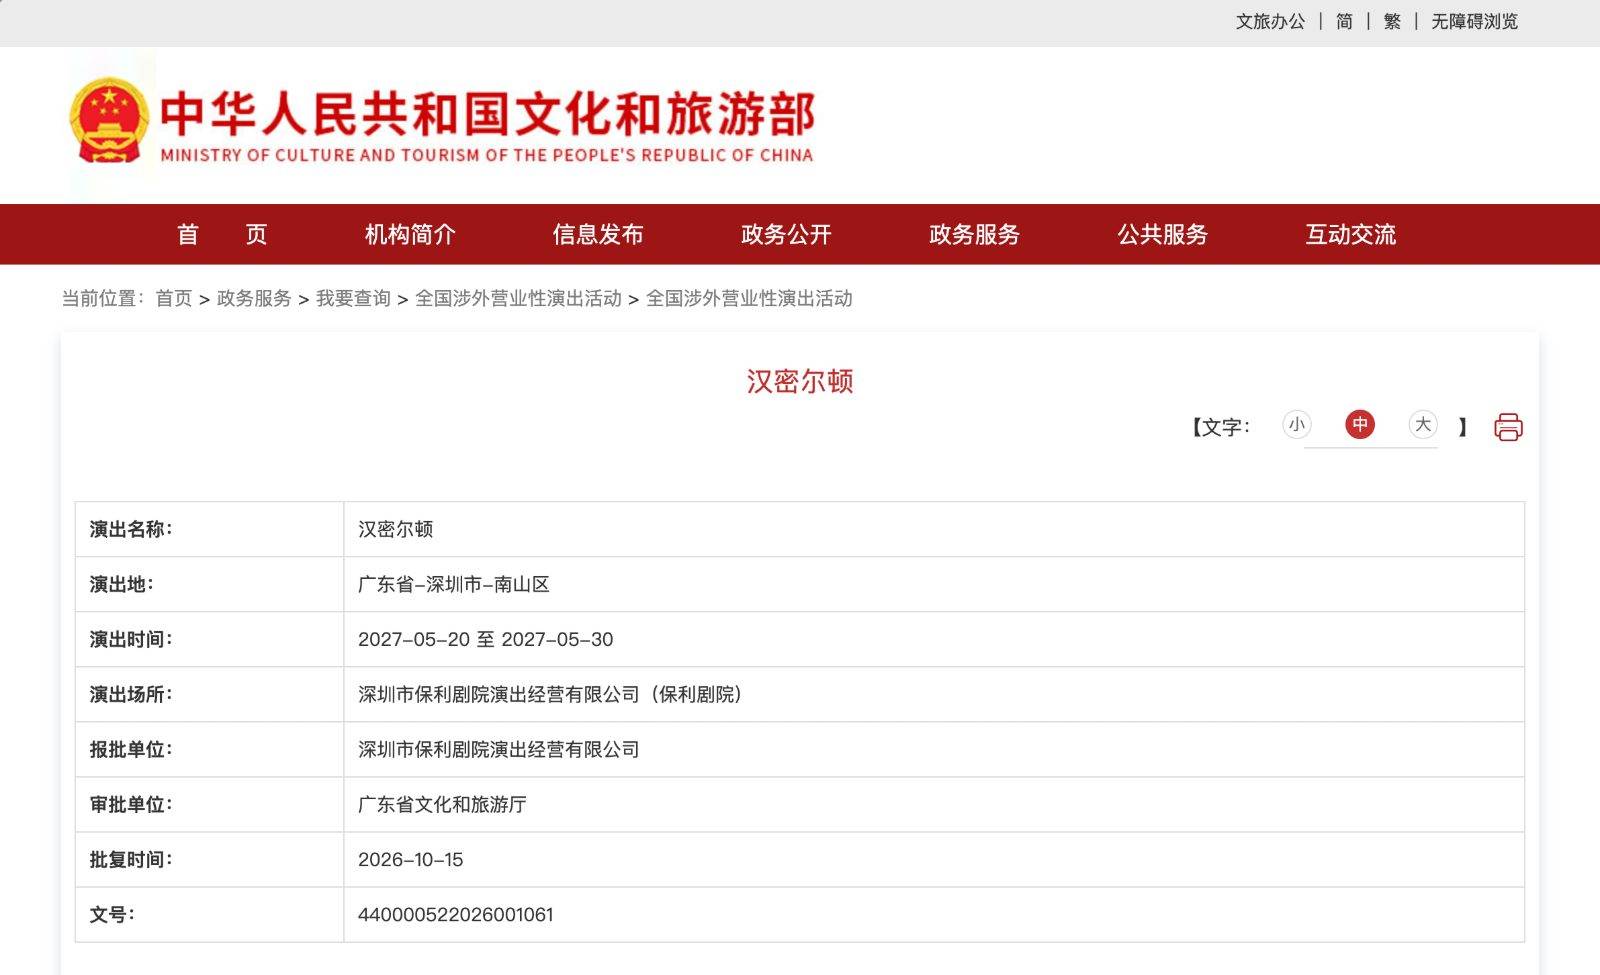Click the printer icon to print page
Screen dimensions: 1600x975
click(x=1508, y=427)
